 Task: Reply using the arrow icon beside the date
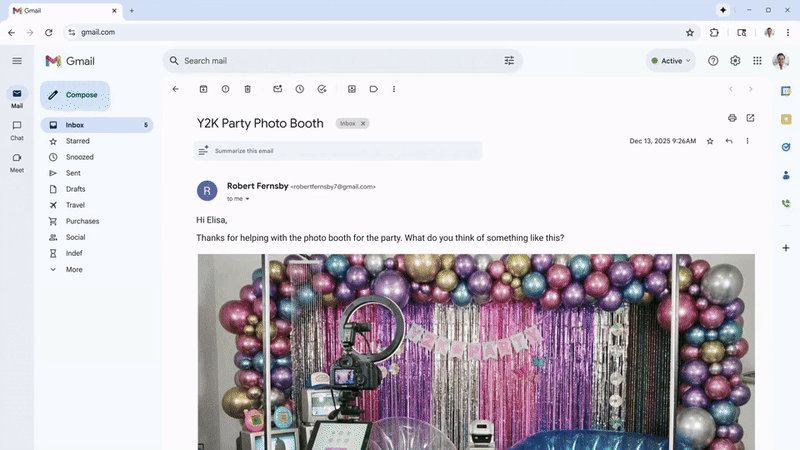click(729, 142)
